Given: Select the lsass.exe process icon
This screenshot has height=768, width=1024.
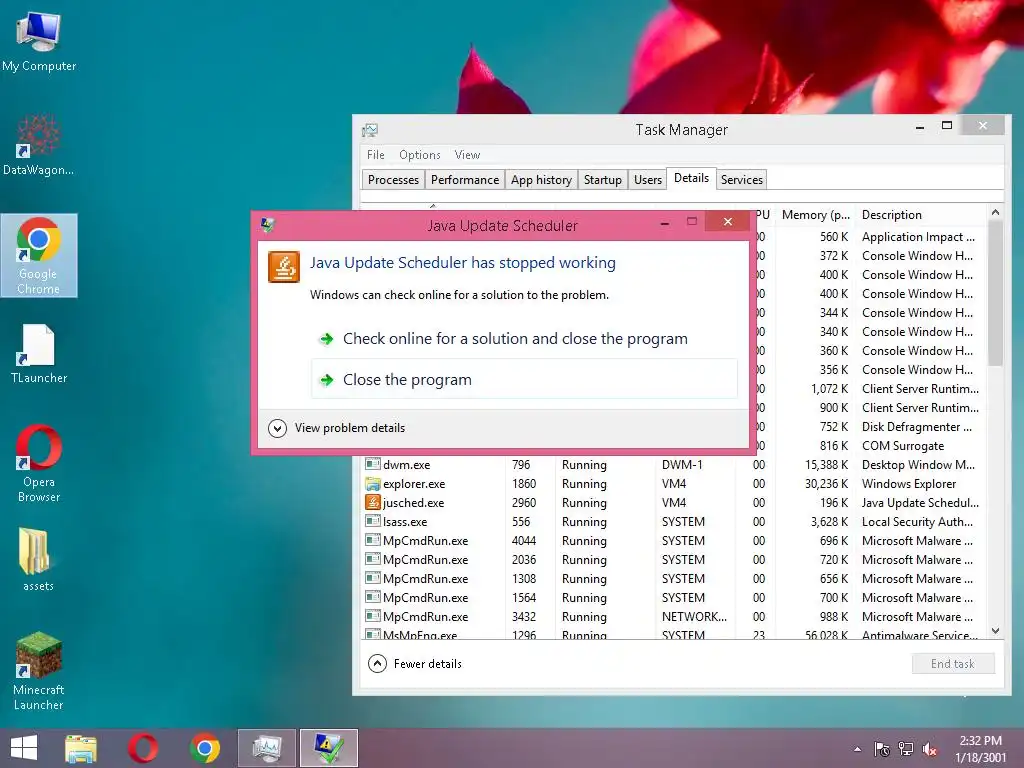Looking at the screenshot, I should click(x=373, y=521).
